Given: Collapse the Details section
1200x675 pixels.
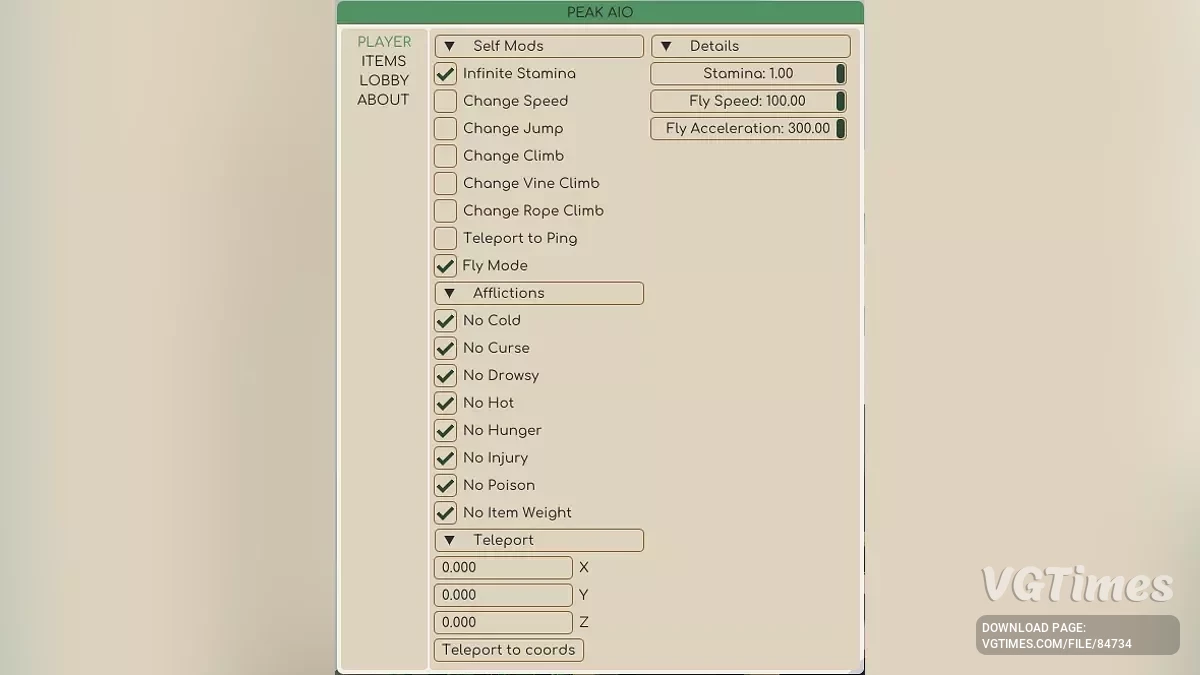Looking at the screenshot, I should (666, 46).
